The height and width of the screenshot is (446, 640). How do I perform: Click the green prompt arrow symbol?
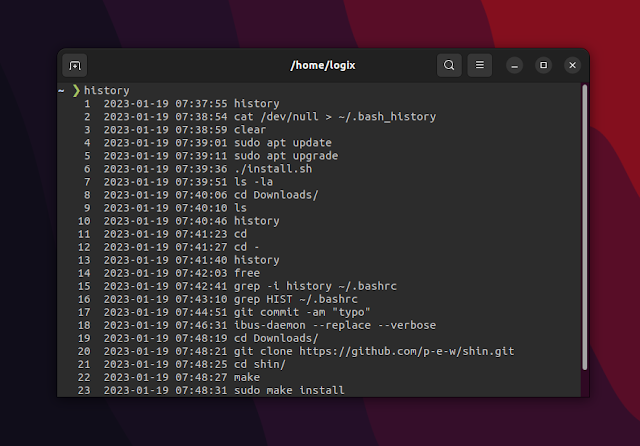click(76, 91)
